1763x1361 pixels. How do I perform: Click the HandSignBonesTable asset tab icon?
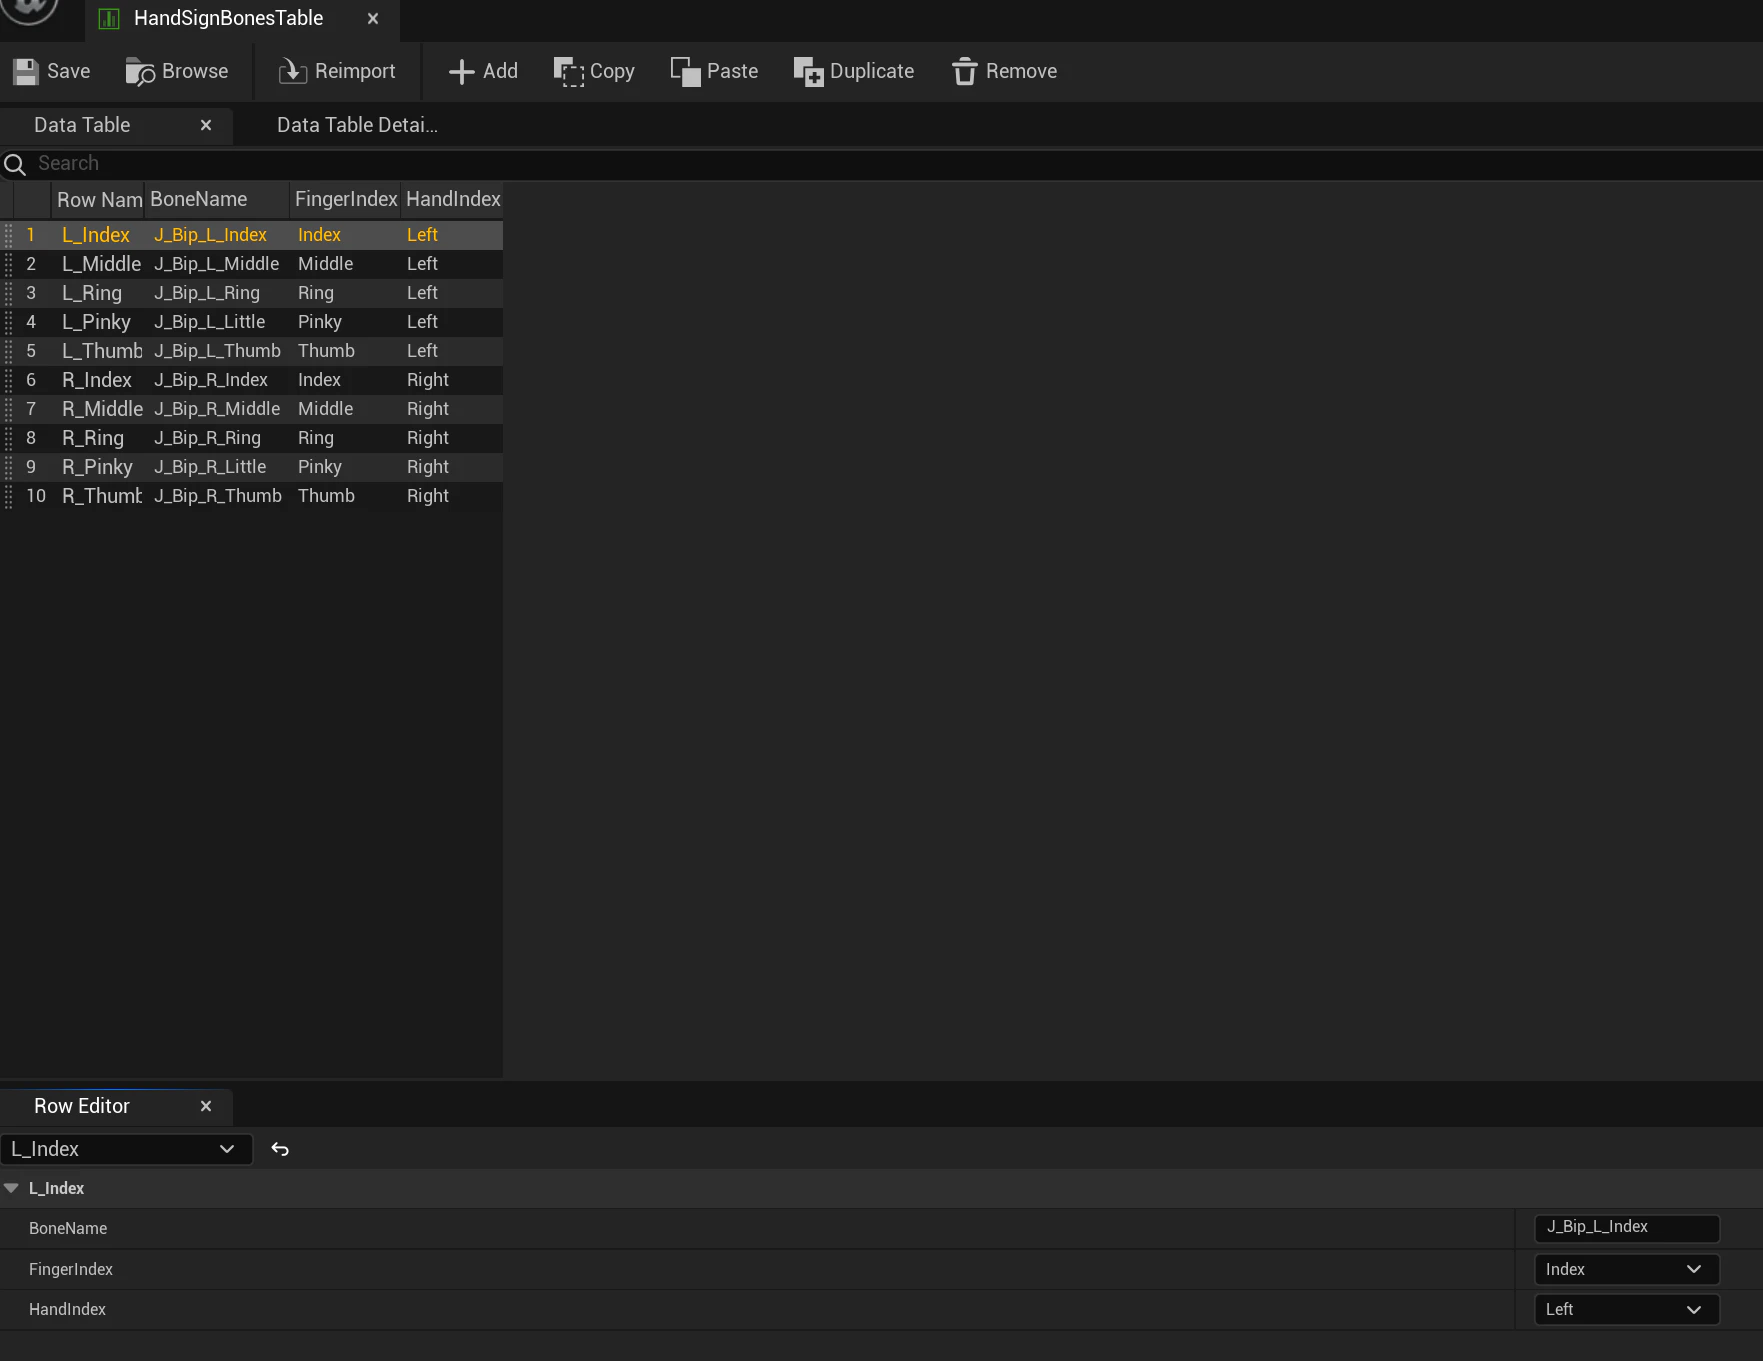tap(109, 19)
